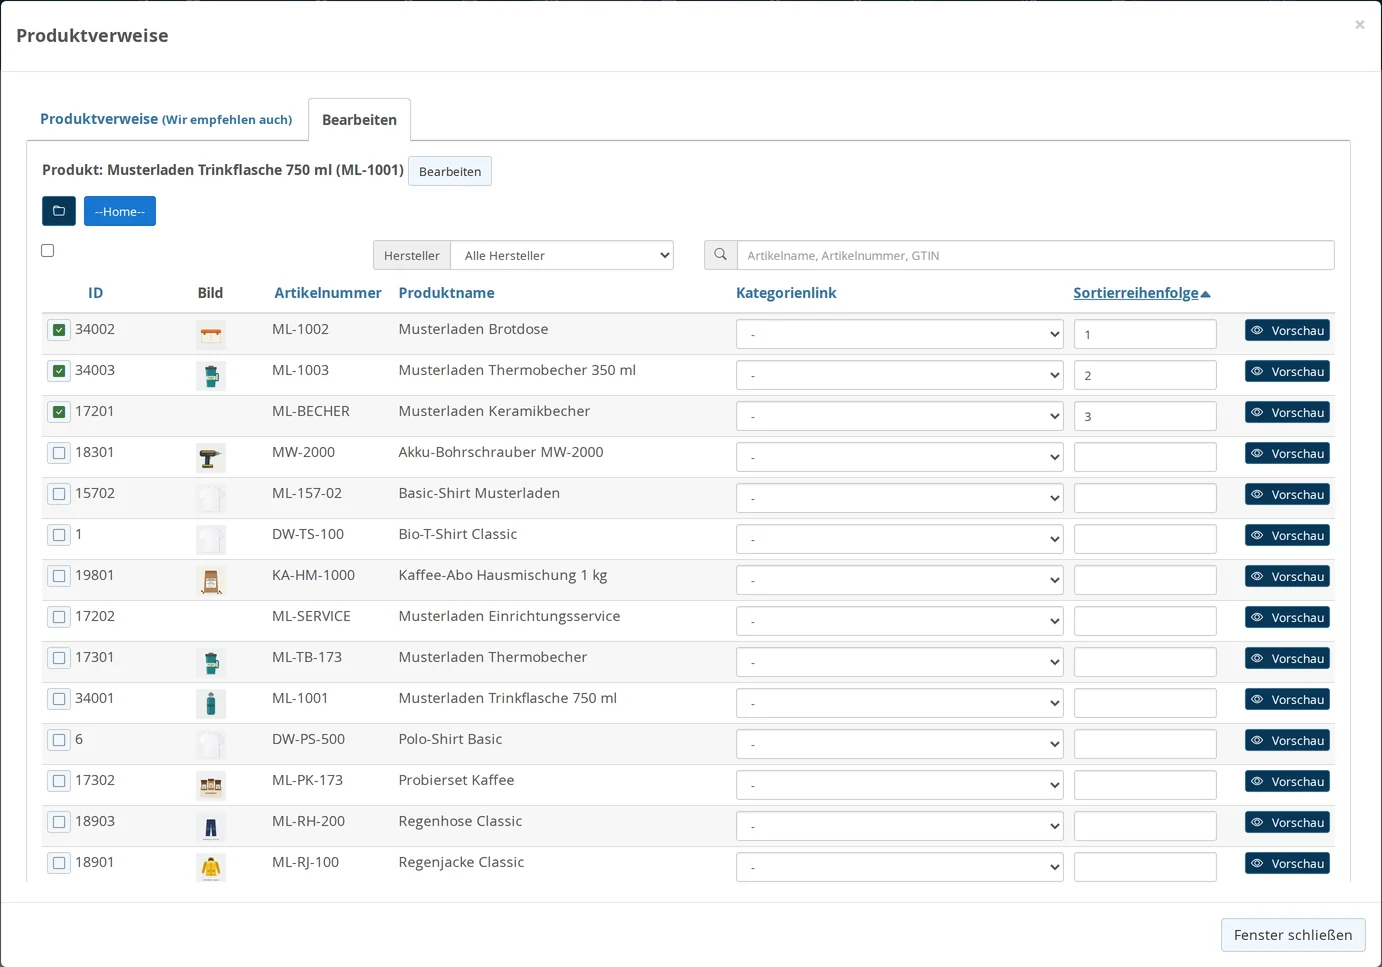Expand Kategorienlink select for Kaffee-Abo Hausmischung
This screenshot has height=967, width=1382.
900,580
